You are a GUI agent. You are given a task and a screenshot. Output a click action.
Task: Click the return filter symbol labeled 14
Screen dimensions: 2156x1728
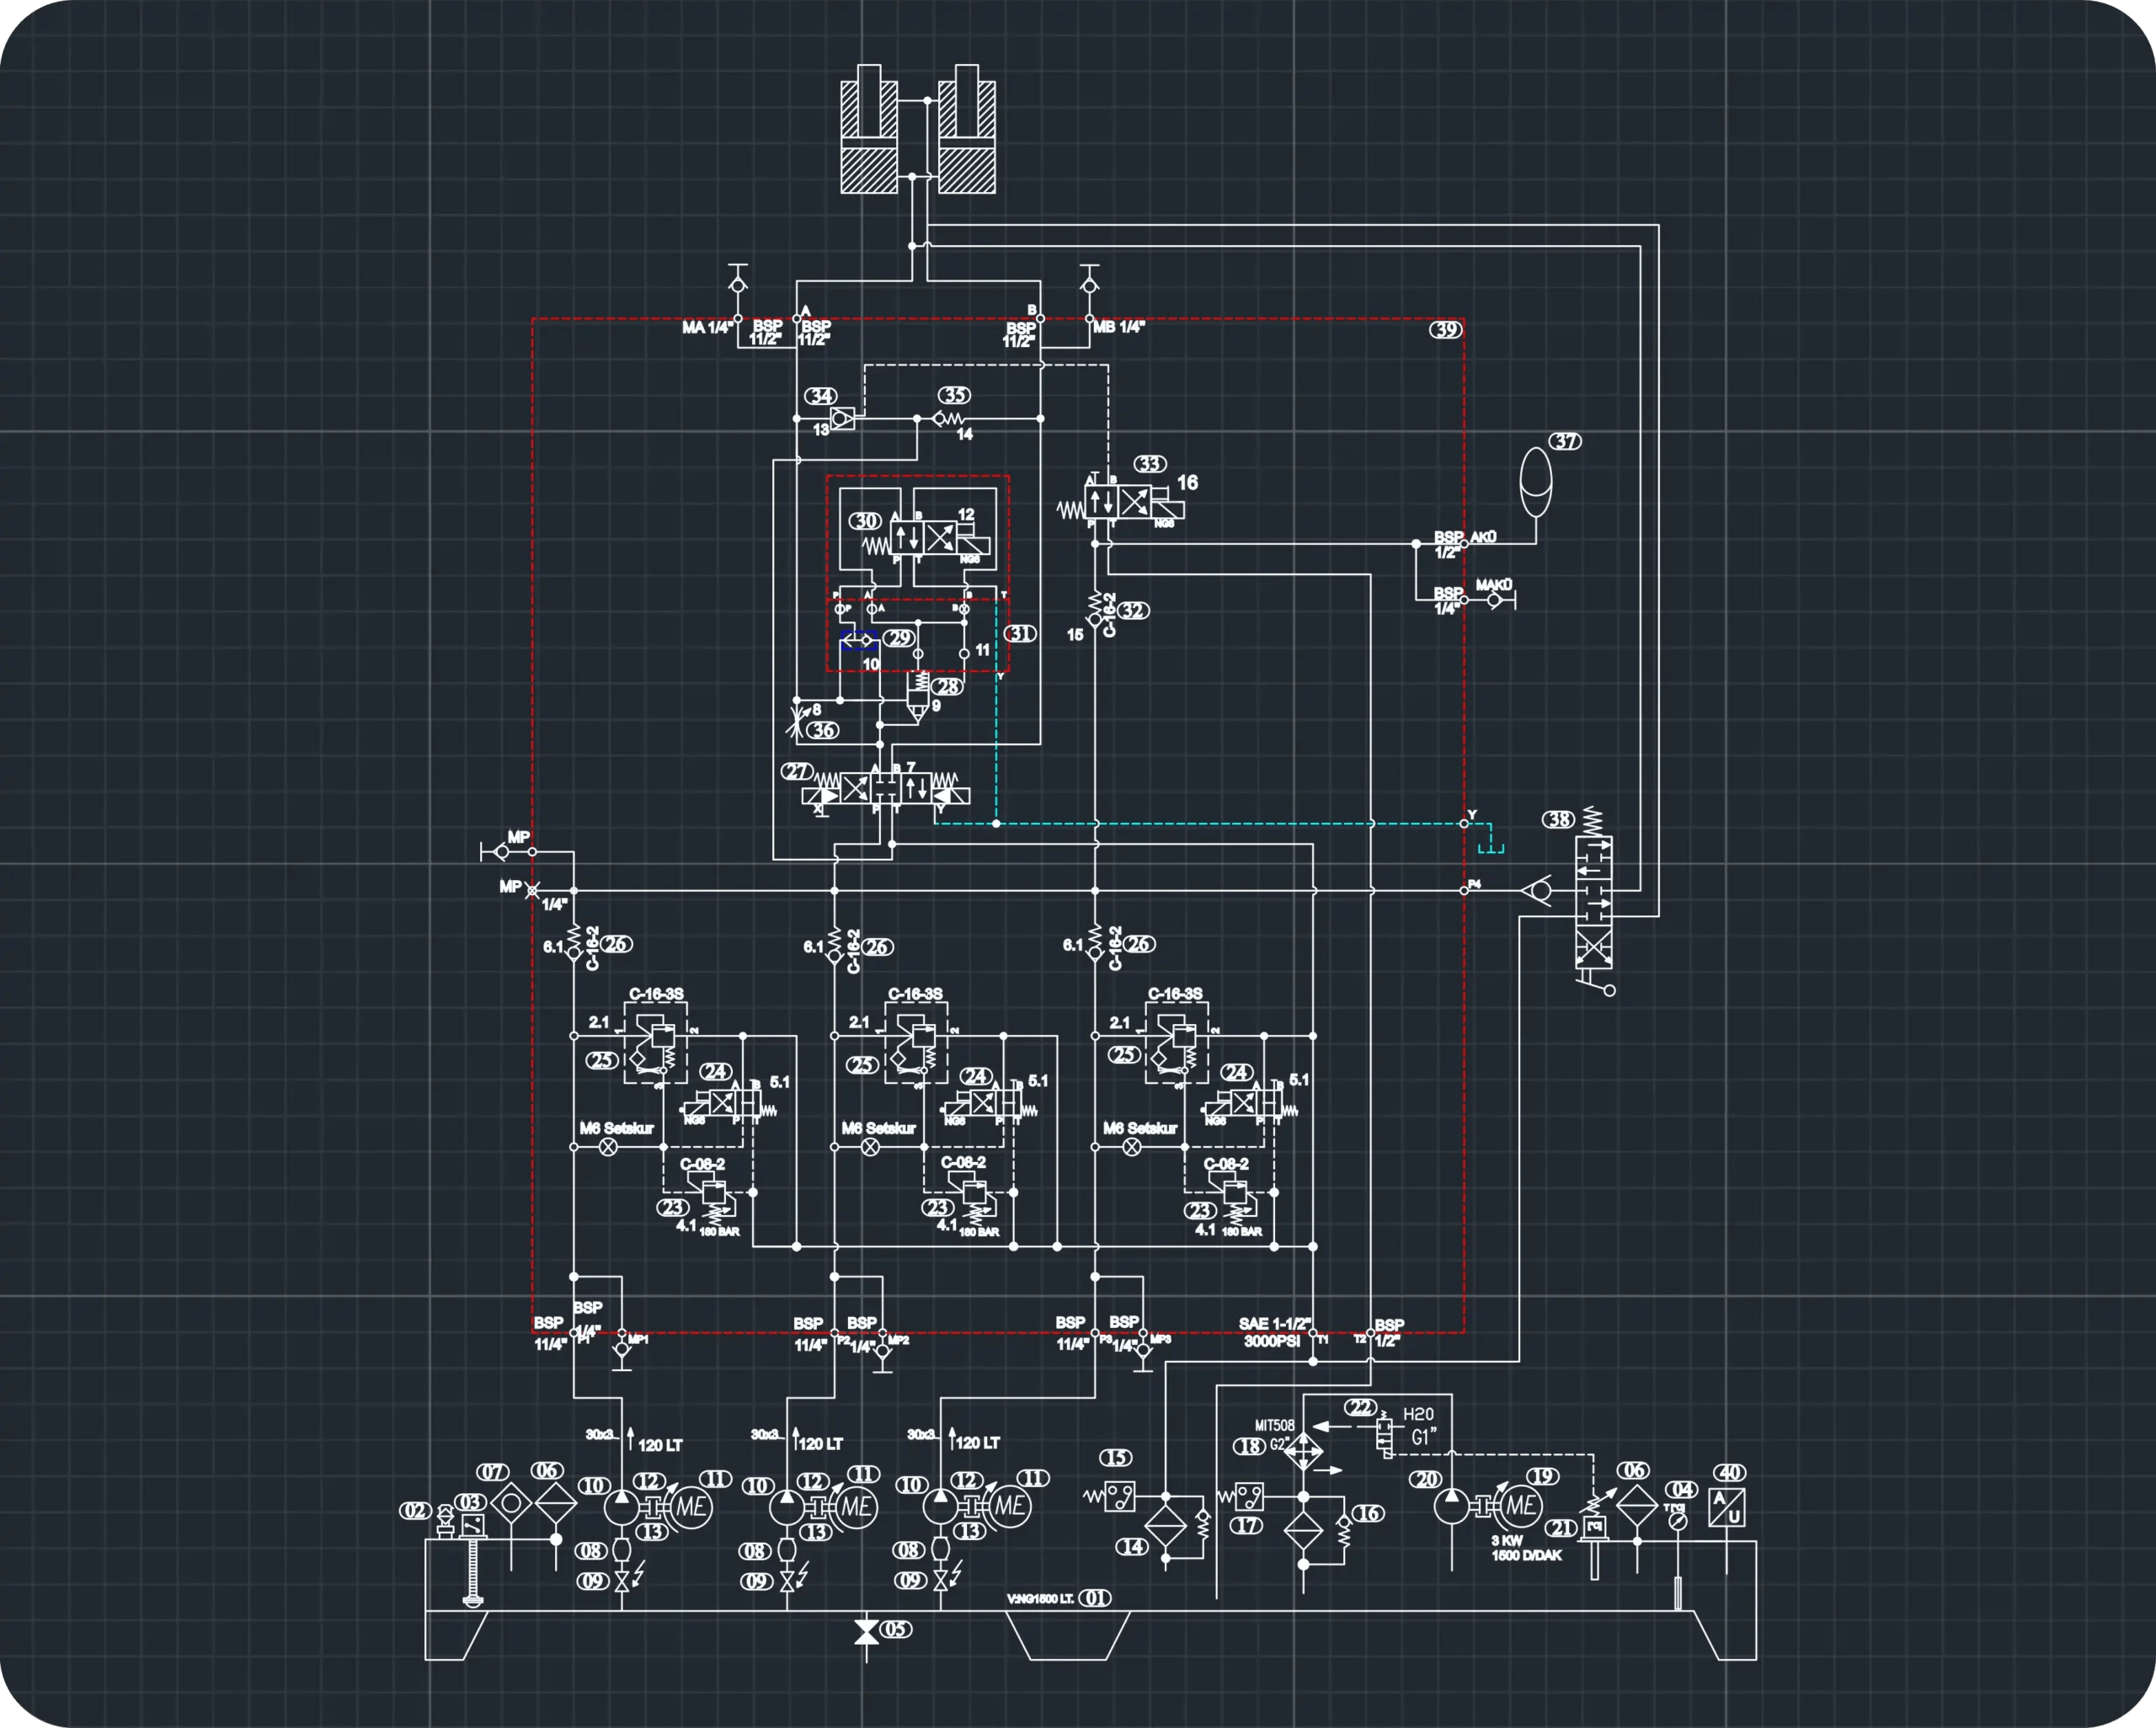(x=1166, y=1527)
